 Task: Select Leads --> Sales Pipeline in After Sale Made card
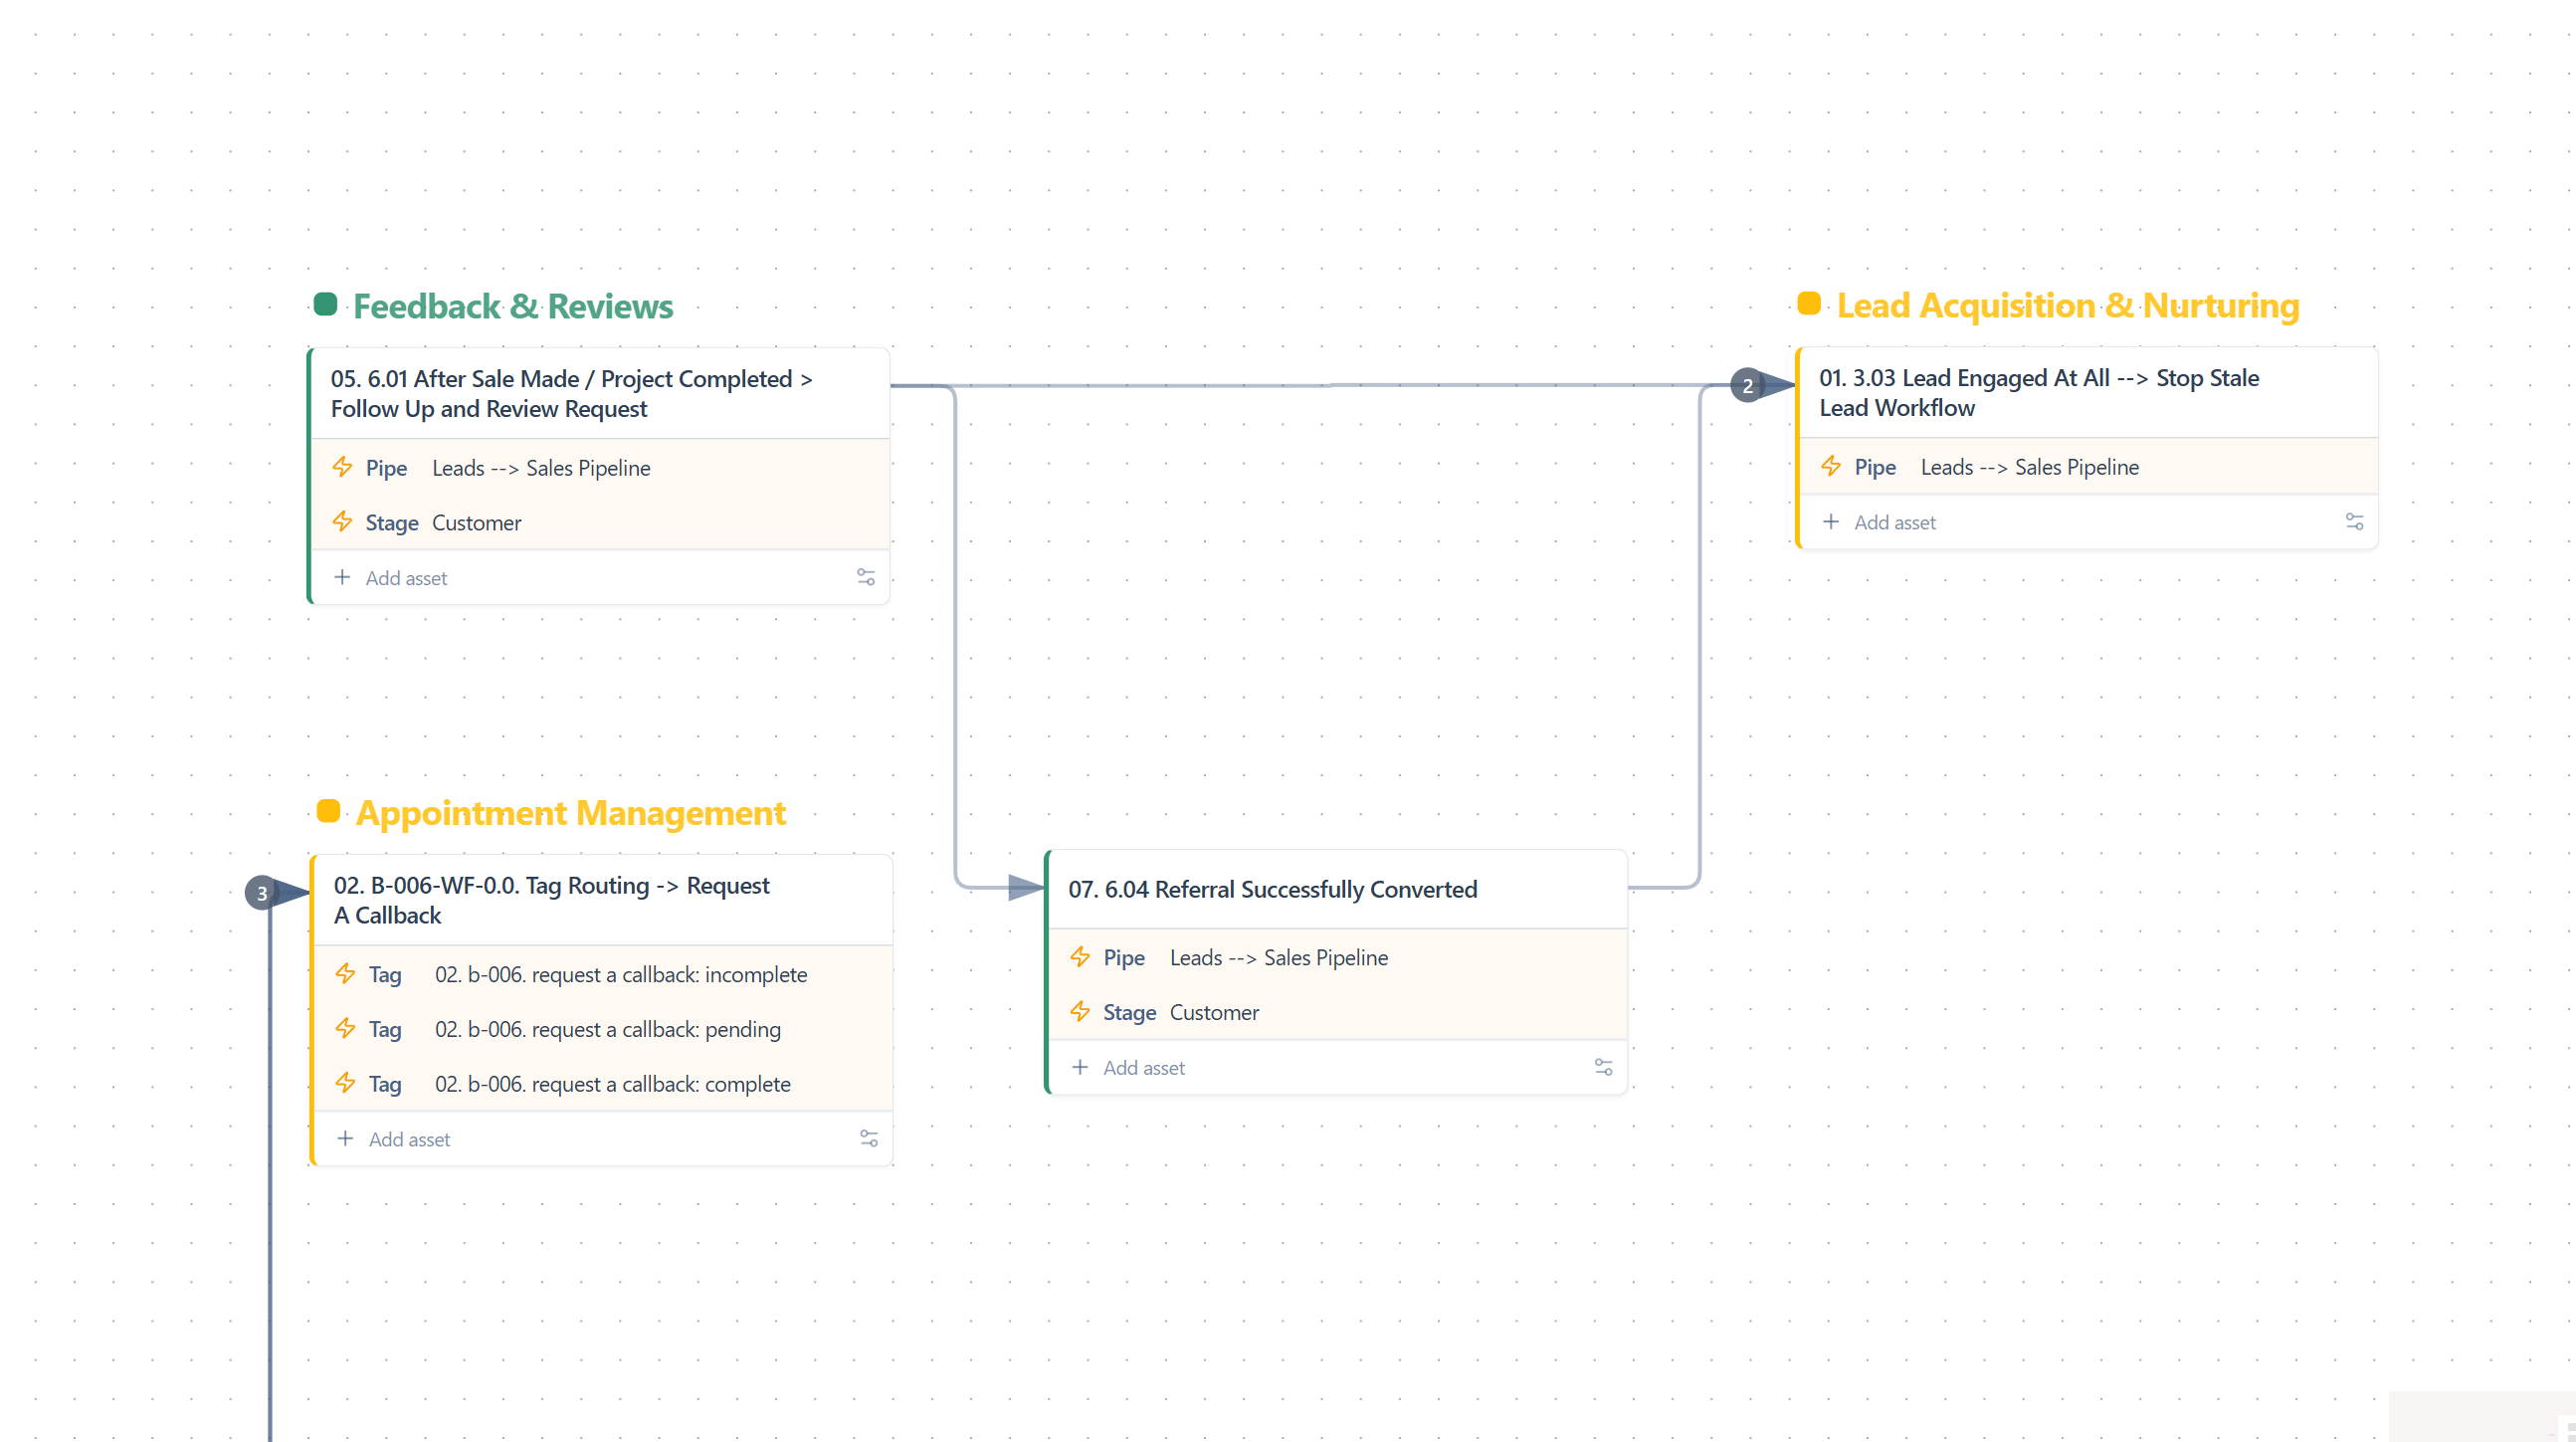click(541, 468)
